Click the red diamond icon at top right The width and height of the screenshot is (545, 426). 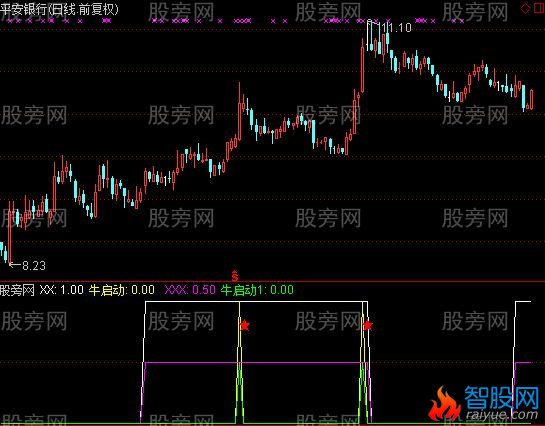coord(525,8)
